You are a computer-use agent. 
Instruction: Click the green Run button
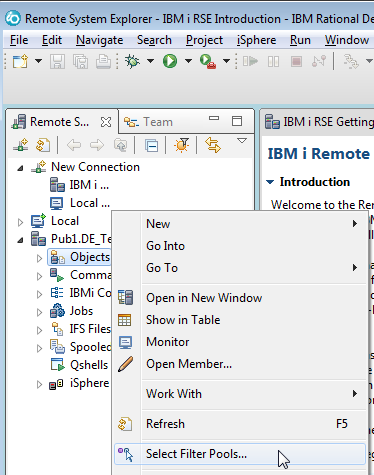[x=170, y=61]
